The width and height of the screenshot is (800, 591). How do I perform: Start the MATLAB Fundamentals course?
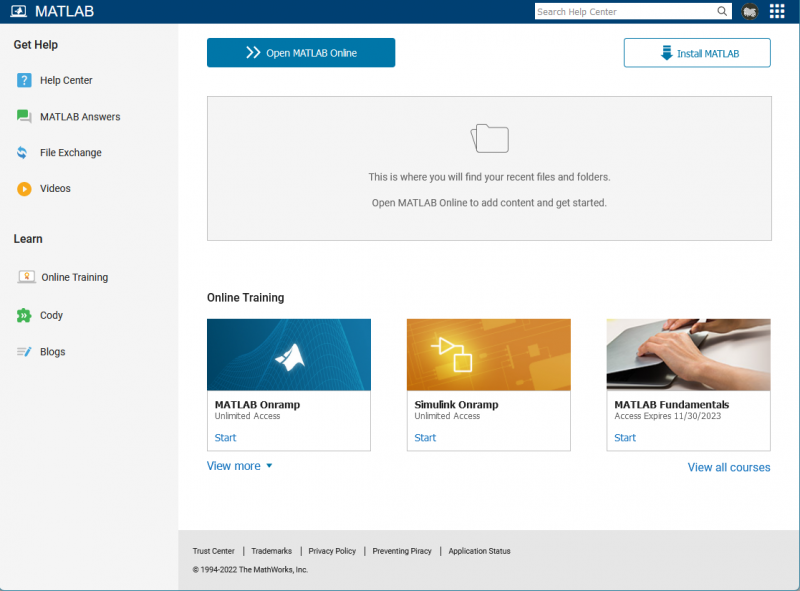[x=625, y=437]
